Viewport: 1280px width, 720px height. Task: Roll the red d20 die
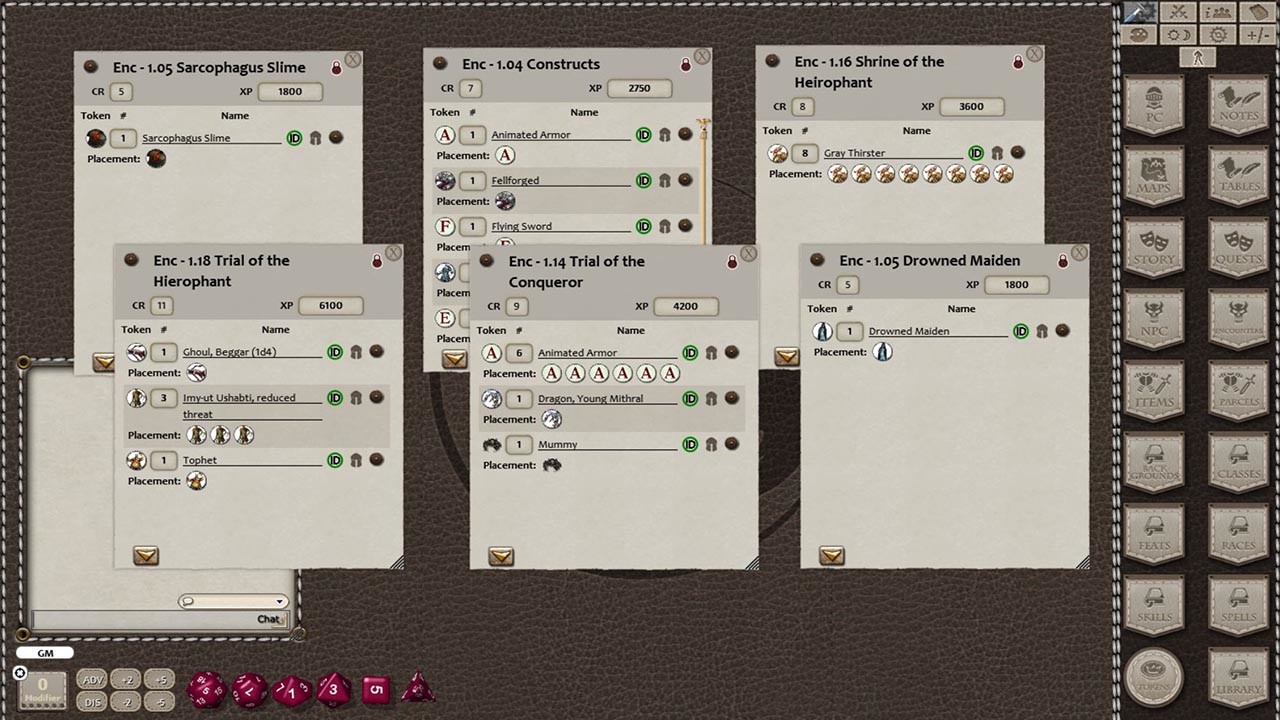point(207,689)
